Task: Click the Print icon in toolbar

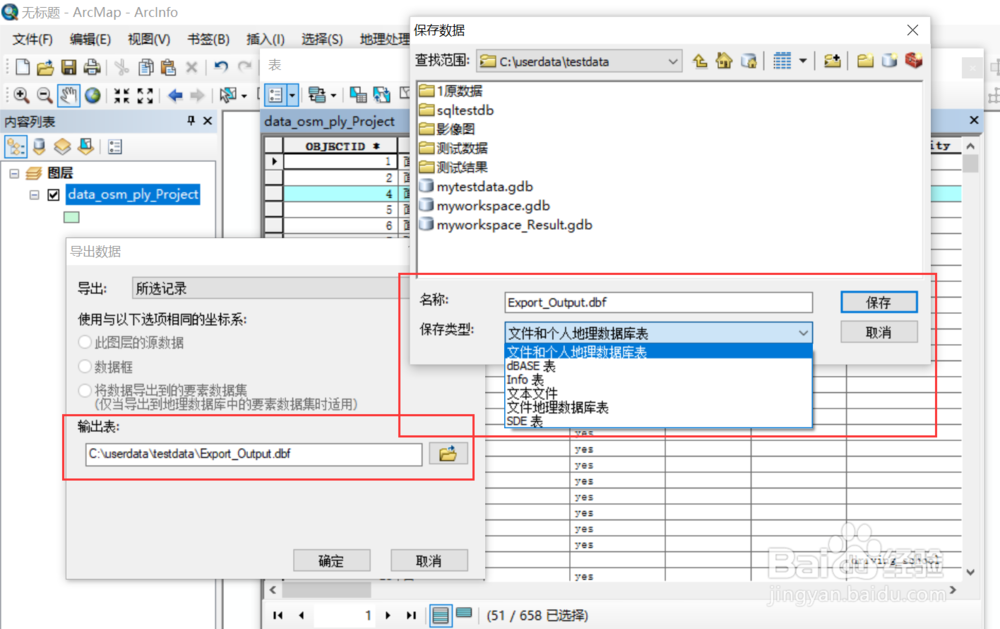Action: (92, 67)
